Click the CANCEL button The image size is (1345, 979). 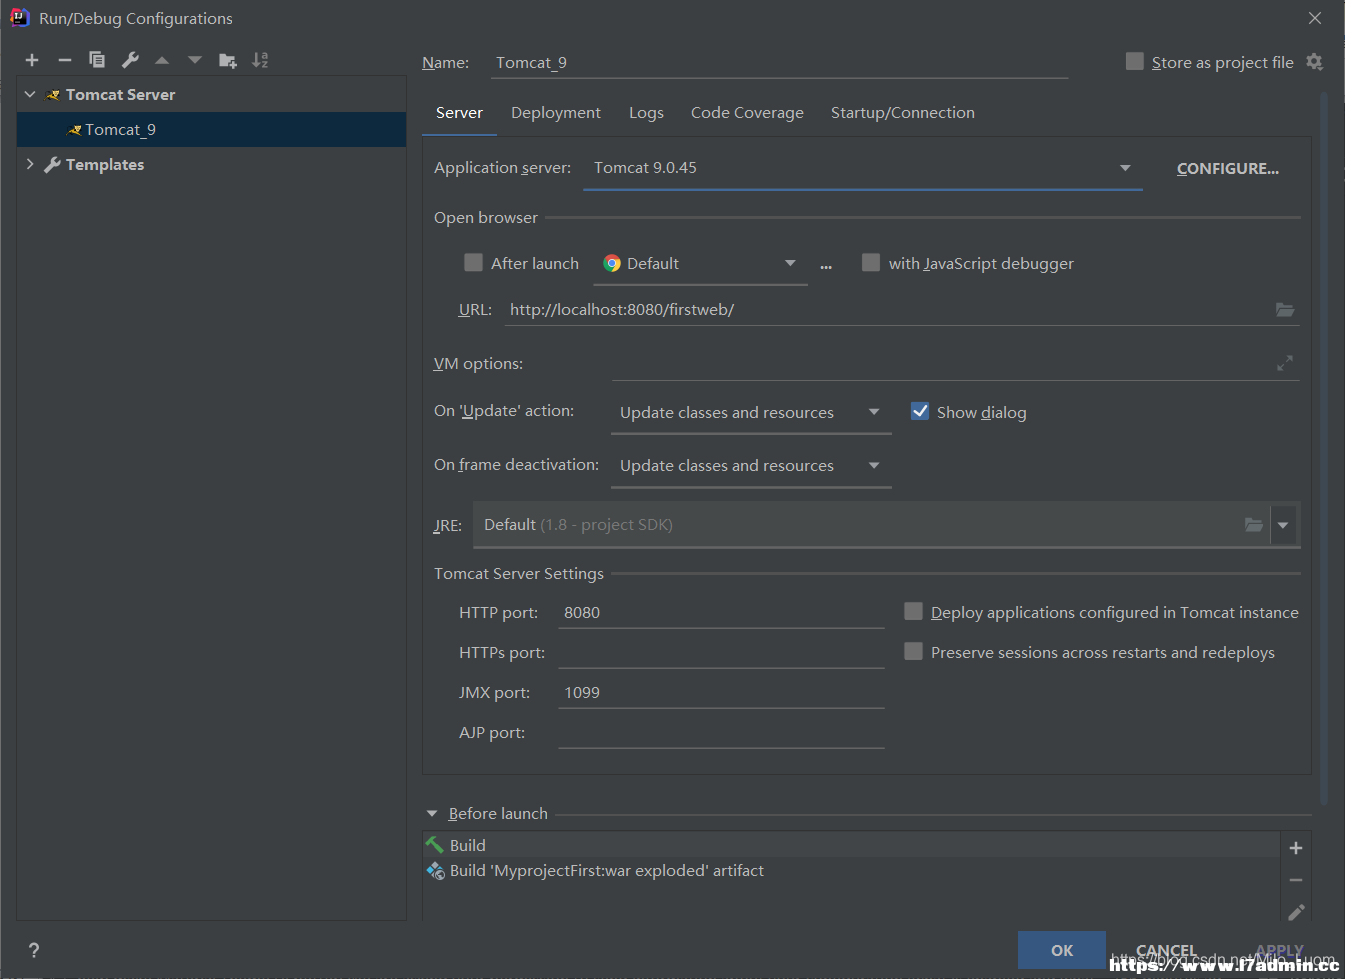(x=1166, y=951)
